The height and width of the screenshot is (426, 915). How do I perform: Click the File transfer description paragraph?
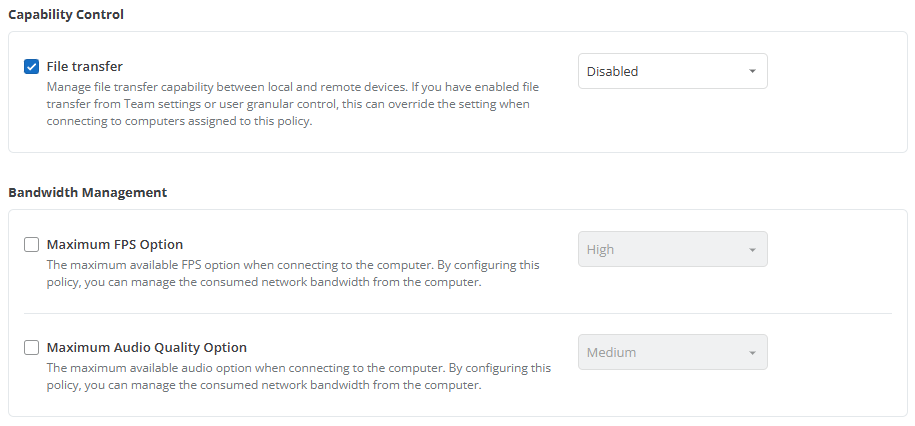tap(293, 105)
